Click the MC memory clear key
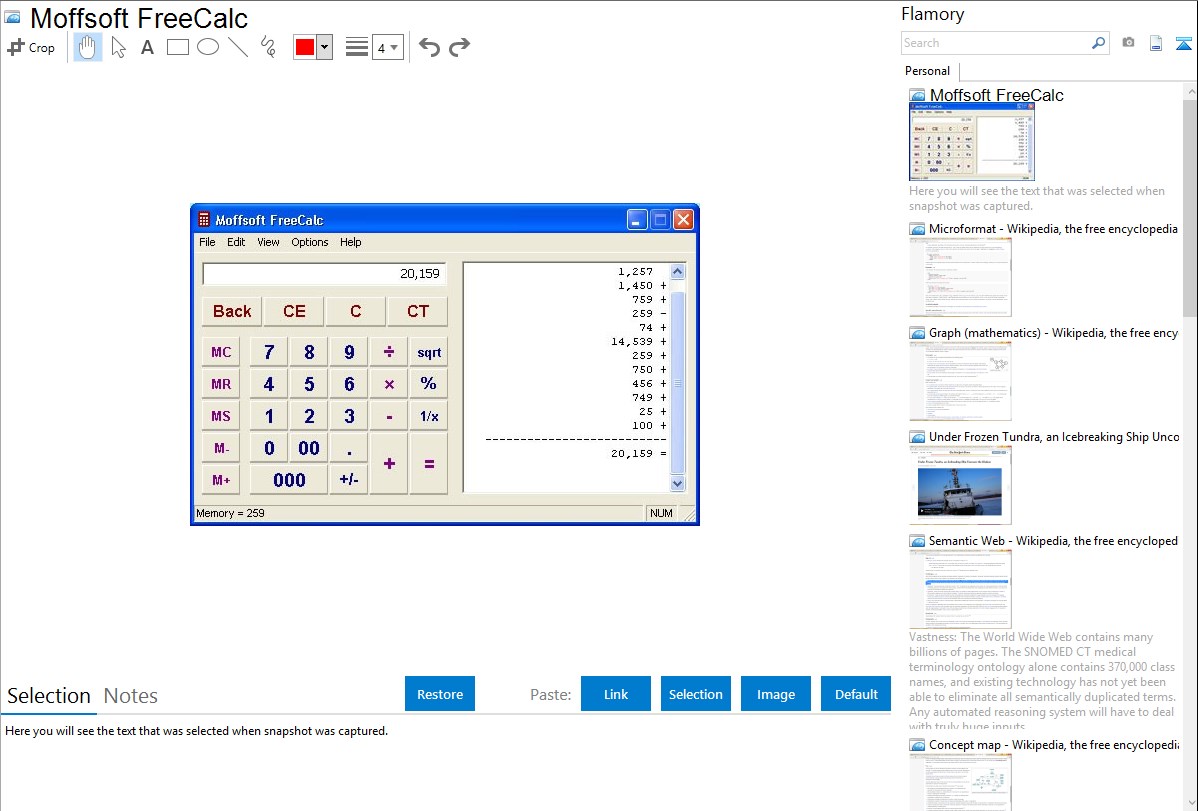 pos(221,352)
